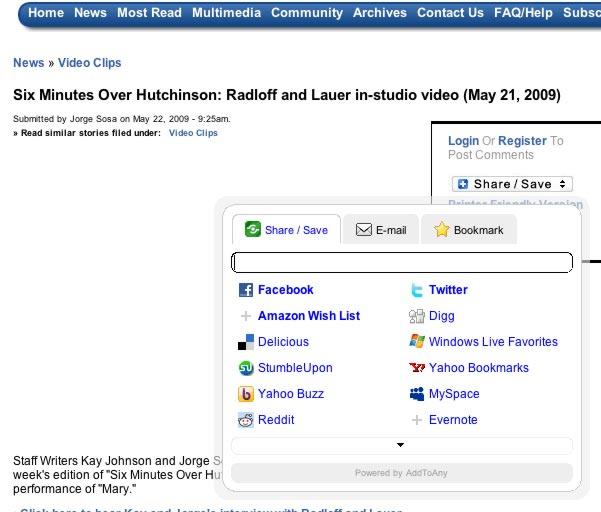Click the Reddit alien icon
Viewport: 601px width, 512px height.
tap(246, 420)
